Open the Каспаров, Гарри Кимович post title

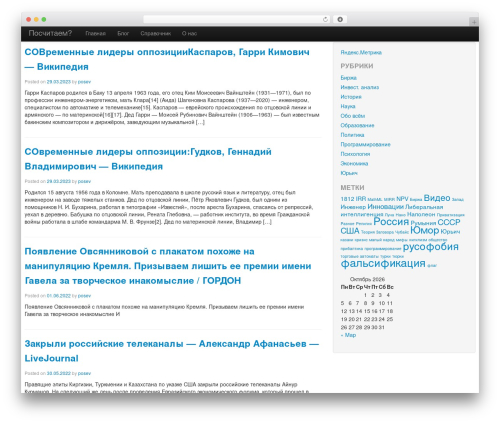[167, 59]
